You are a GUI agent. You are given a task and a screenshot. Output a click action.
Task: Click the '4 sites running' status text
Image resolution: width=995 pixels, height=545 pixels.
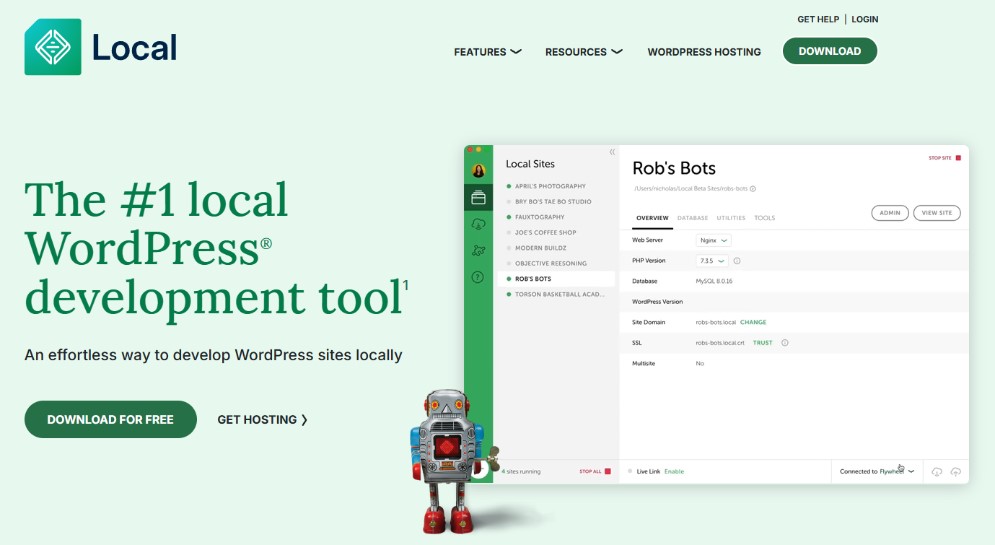pyautogui.click(x=522, y=471)
